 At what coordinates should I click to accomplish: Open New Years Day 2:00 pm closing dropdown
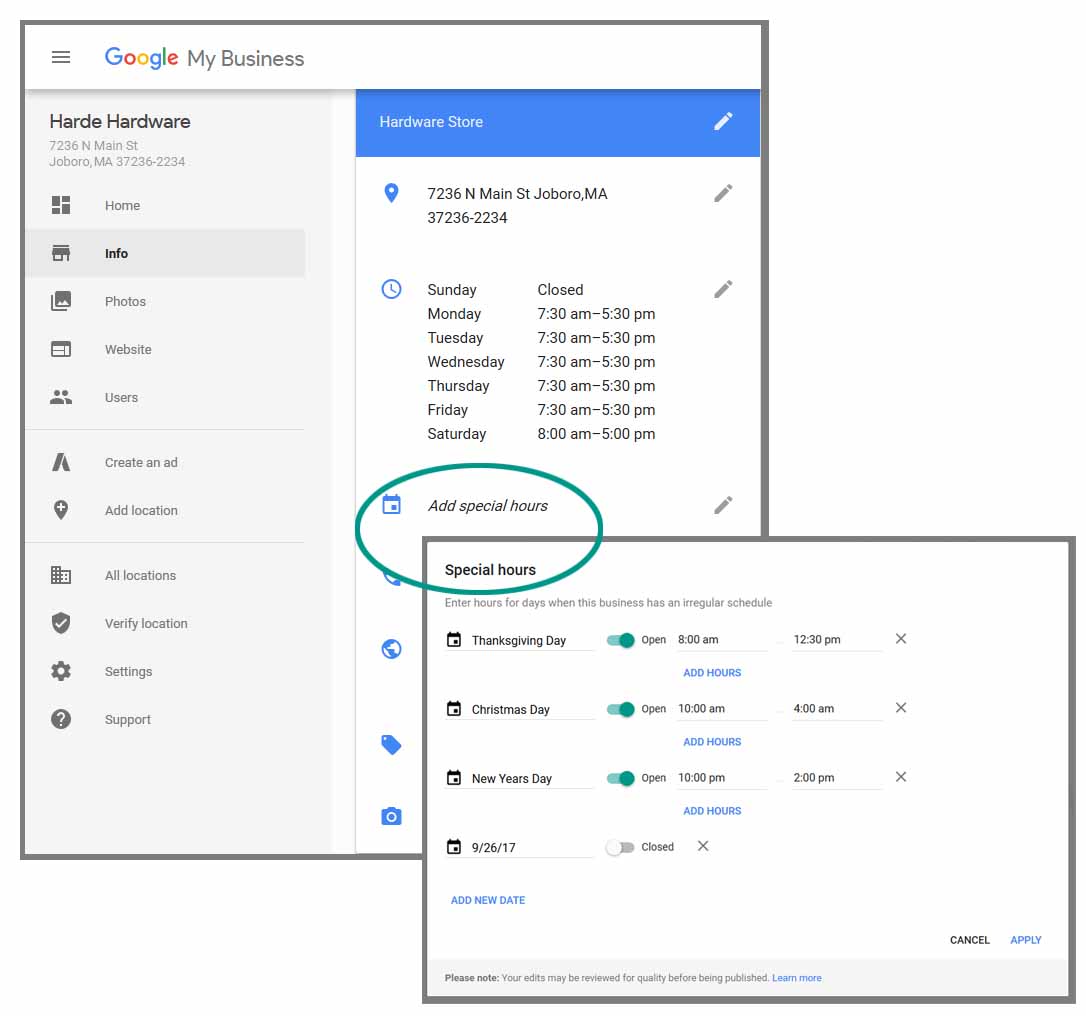(837, 778)
